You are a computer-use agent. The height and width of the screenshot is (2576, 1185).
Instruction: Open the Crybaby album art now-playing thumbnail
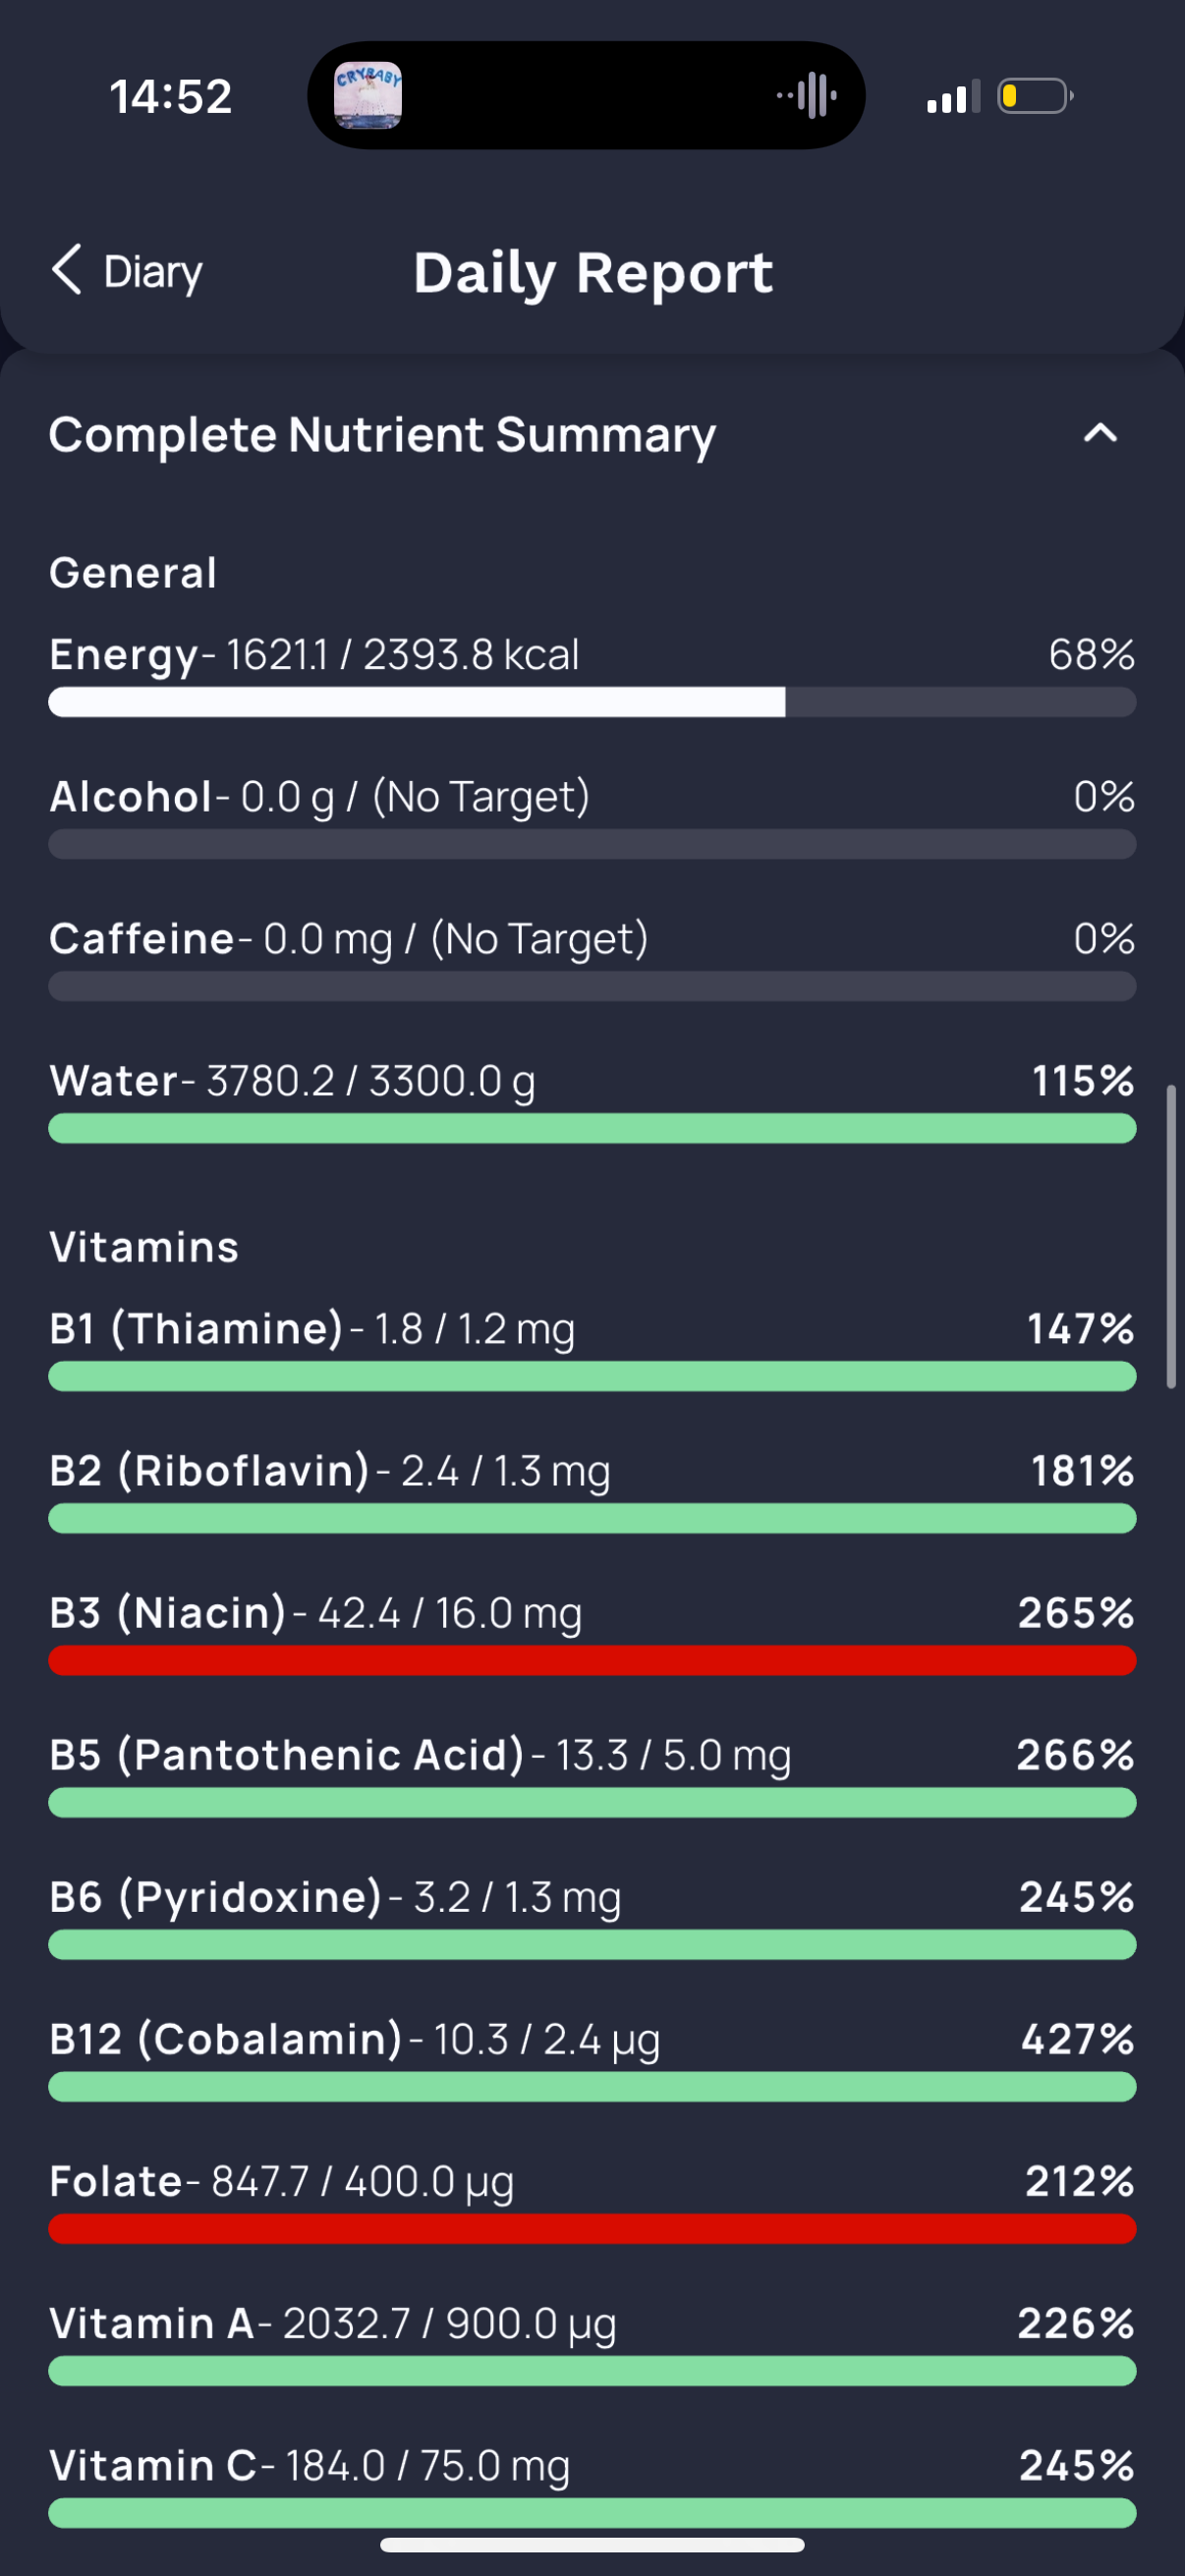(x=368, y=95)
